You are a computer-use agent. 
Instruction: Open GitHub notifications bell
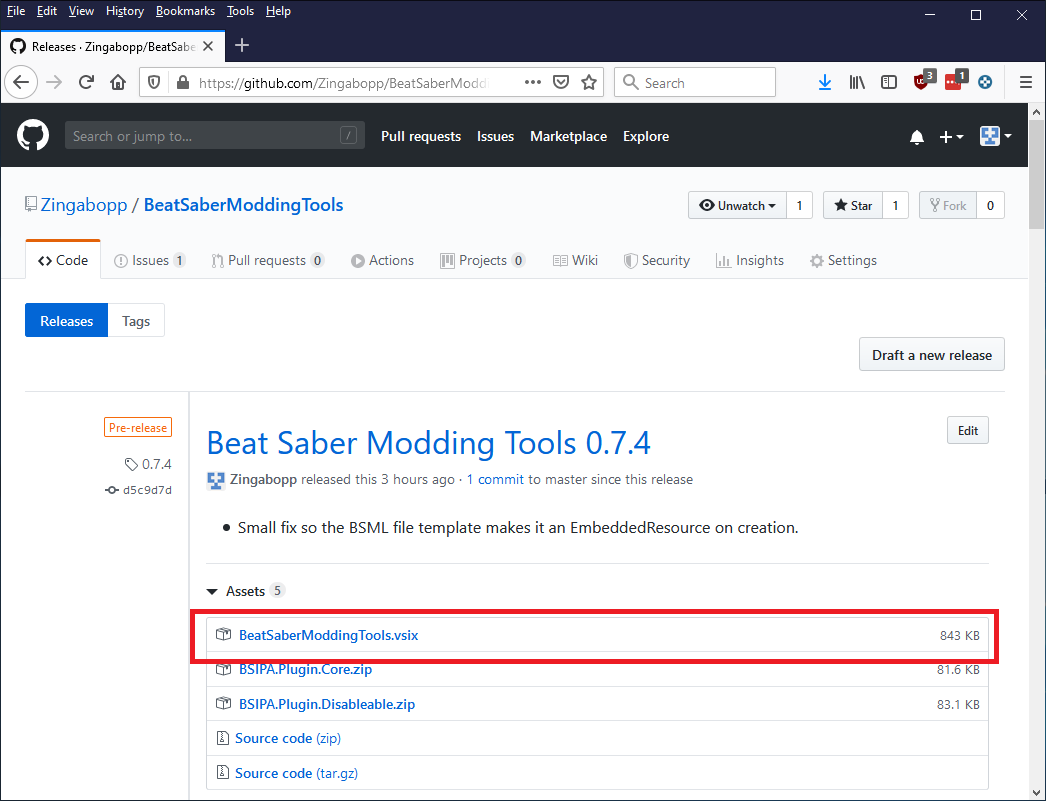[x=917, y=137]
